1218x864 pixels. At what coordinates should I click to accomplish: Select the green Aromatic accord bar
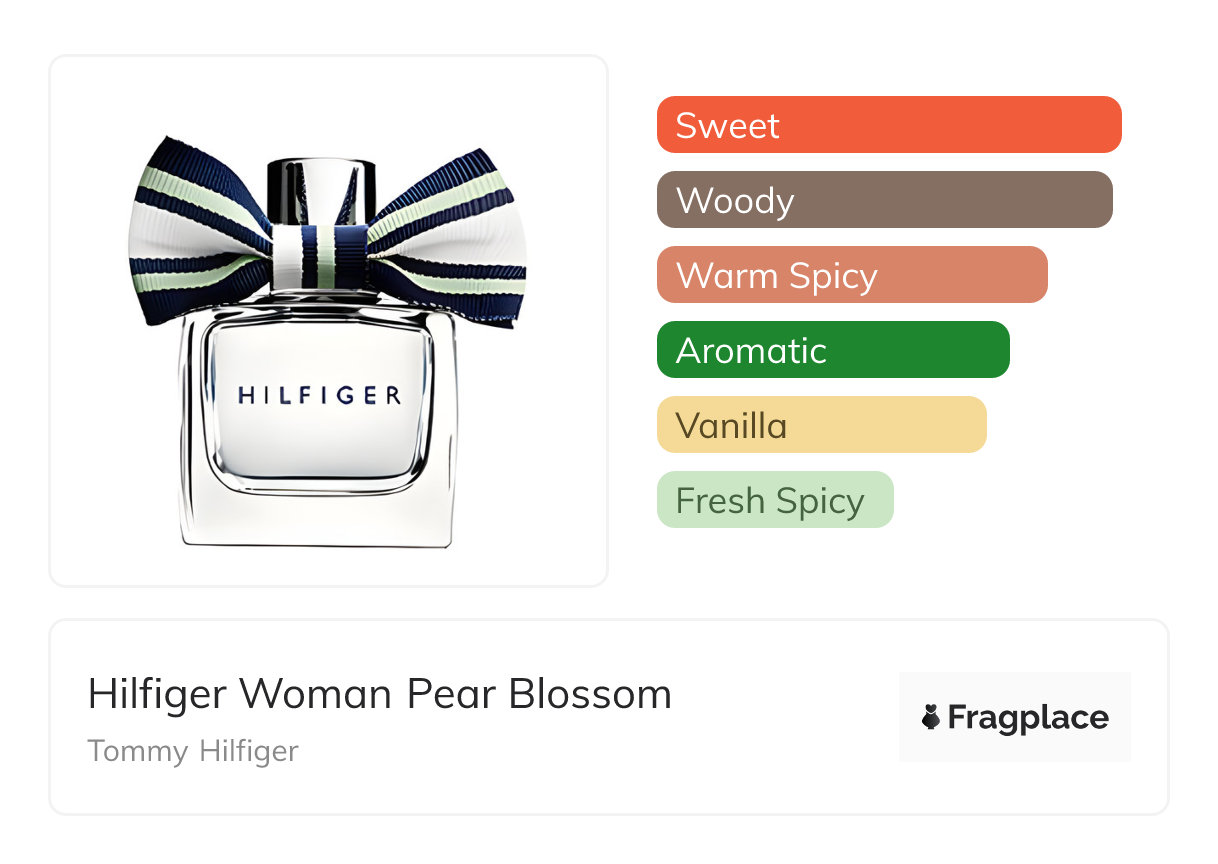[x=833, y=350]
